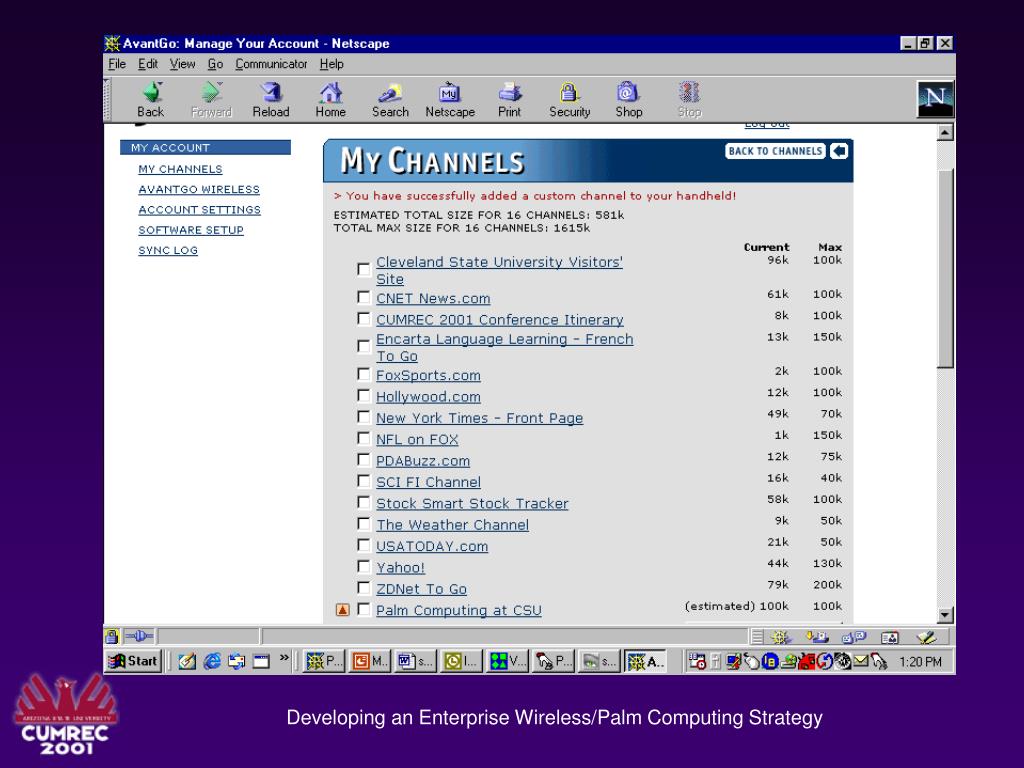This screenshot has height=768, width=1024.
Task: Open Composer from the component bar
Action: coord(926,637)
